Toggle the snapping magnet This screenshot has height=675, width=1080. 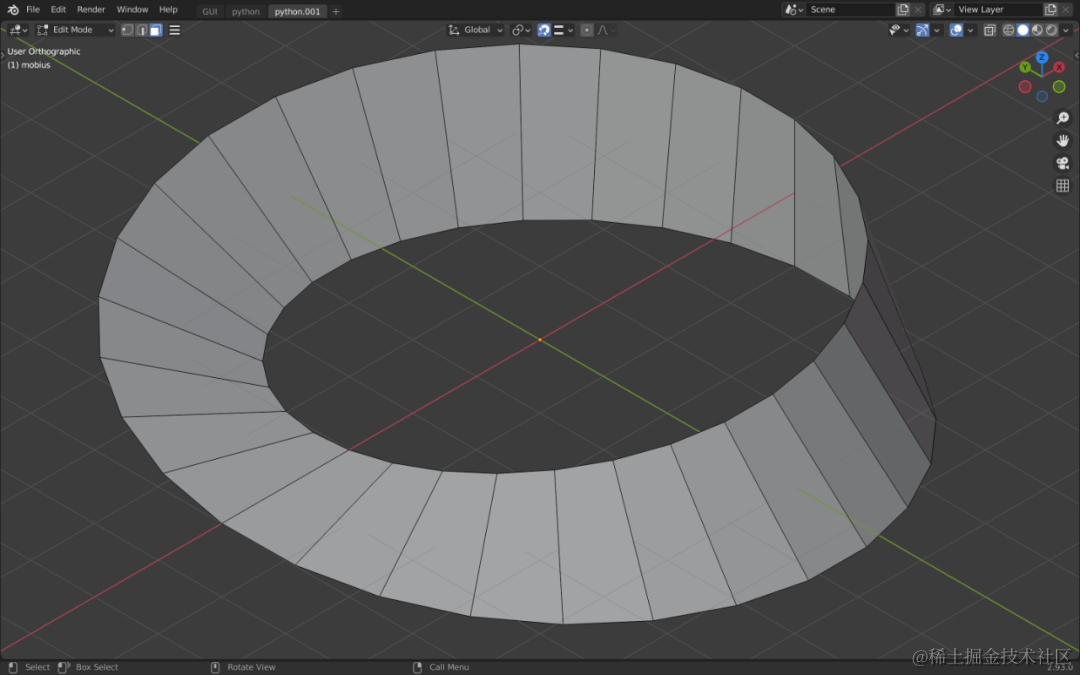point(544,30)
